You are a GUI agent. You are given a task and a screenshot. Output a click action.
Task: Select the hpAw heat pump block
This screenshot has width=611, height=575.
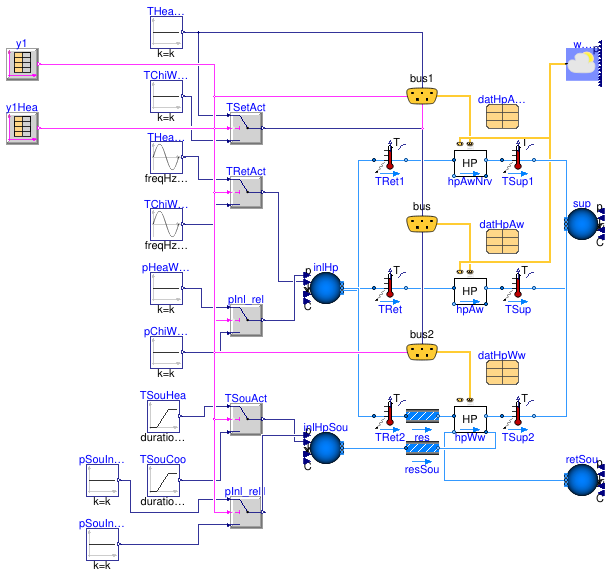(470, 291)
